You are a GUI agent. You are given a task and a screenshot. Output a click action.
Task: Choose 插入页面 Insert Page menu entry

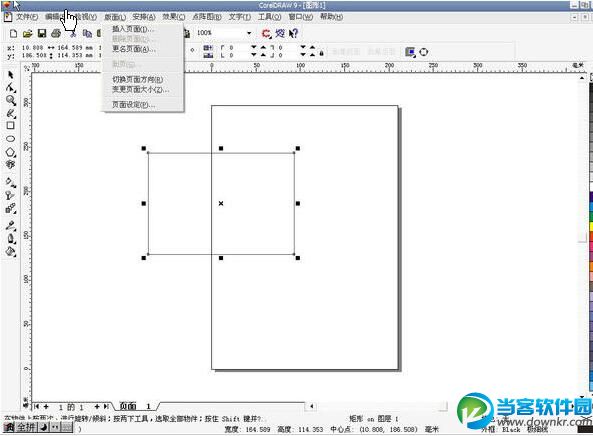click(x=143, y=29)
